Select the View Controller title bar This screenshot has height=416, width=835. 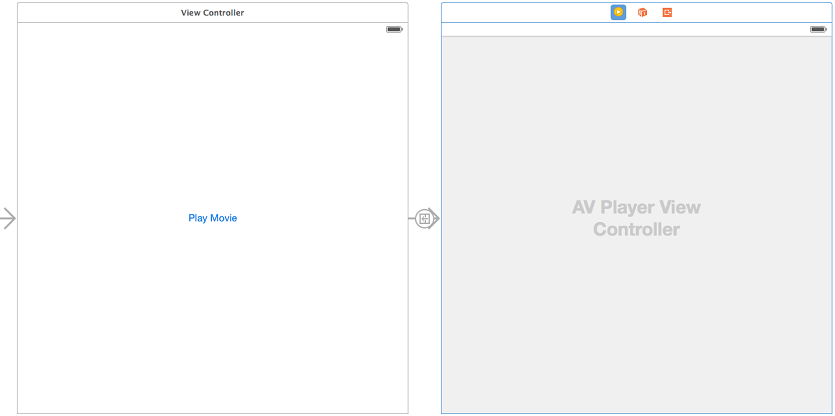click(x=212, y=12)
